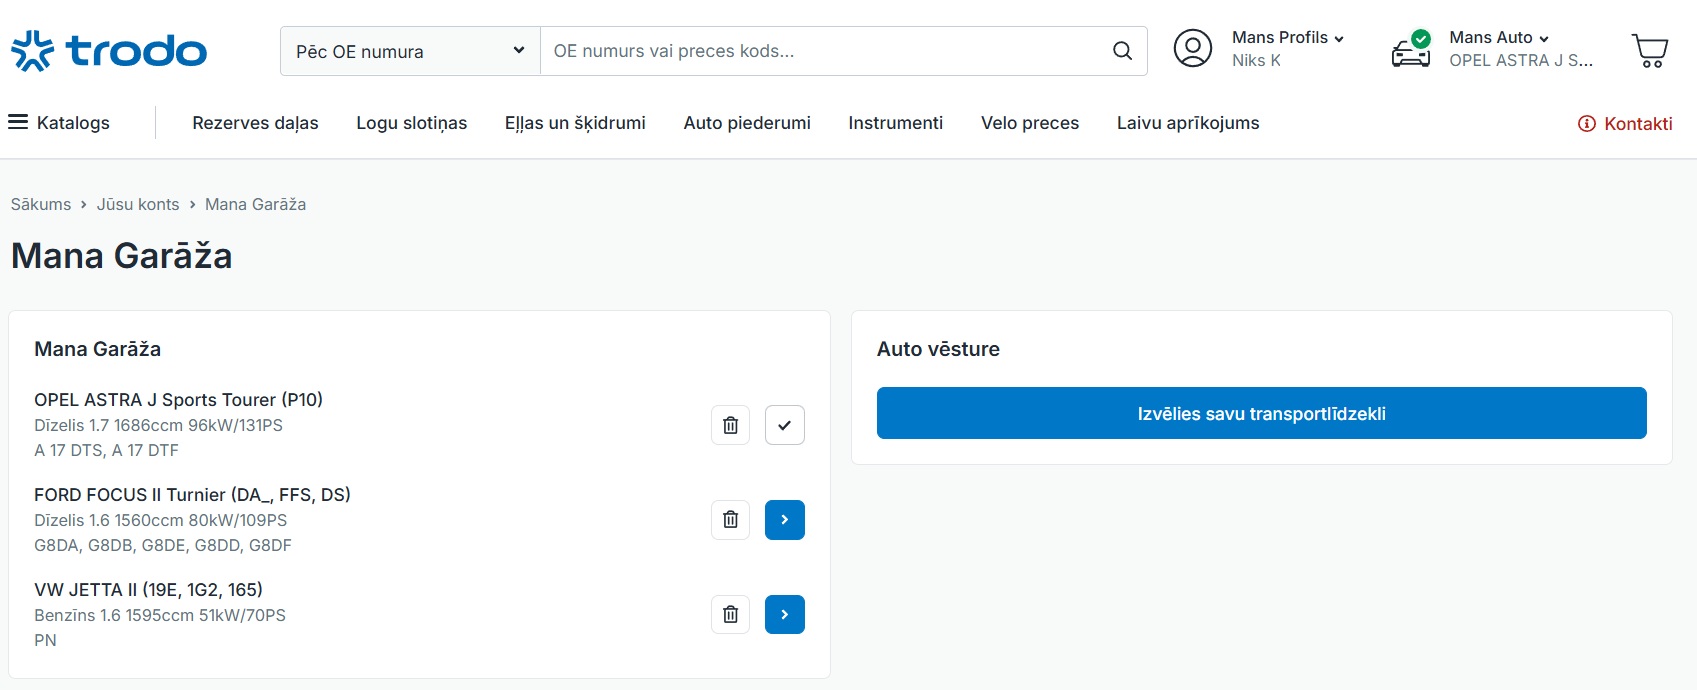Delete OPEL ASTRA J from garage
1697x690 pixels.
click(730, 425)
